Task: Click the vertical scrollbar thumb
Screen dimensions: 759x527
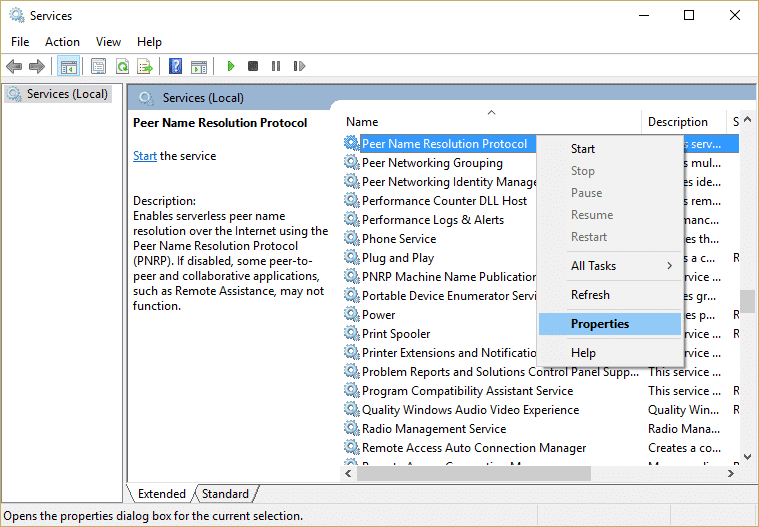Action: coord(747,301)
